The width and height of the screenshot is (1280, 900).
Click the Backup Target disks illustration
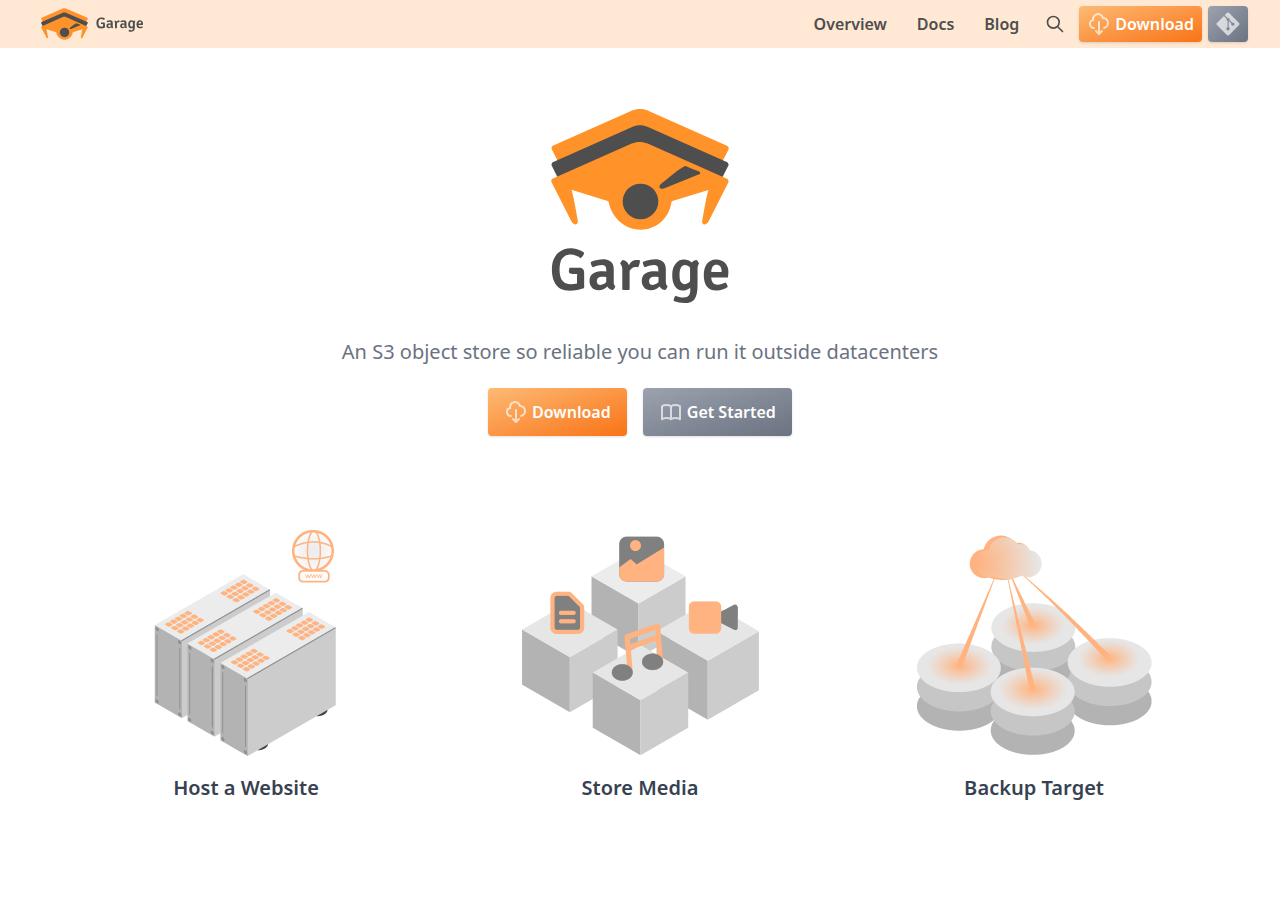pyautogui.click(x=1034, y=645)
